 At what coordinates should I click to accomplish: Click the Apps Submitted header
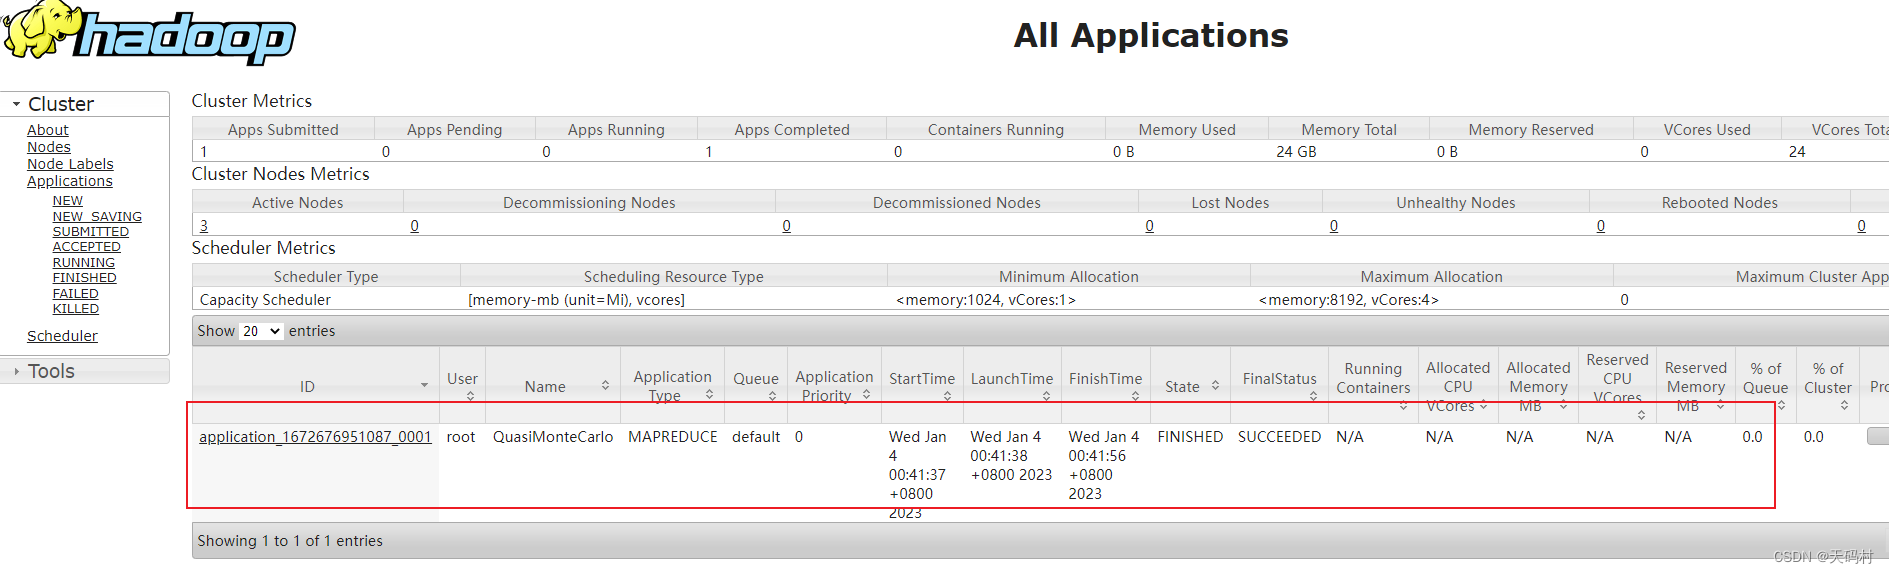point(283,130)
